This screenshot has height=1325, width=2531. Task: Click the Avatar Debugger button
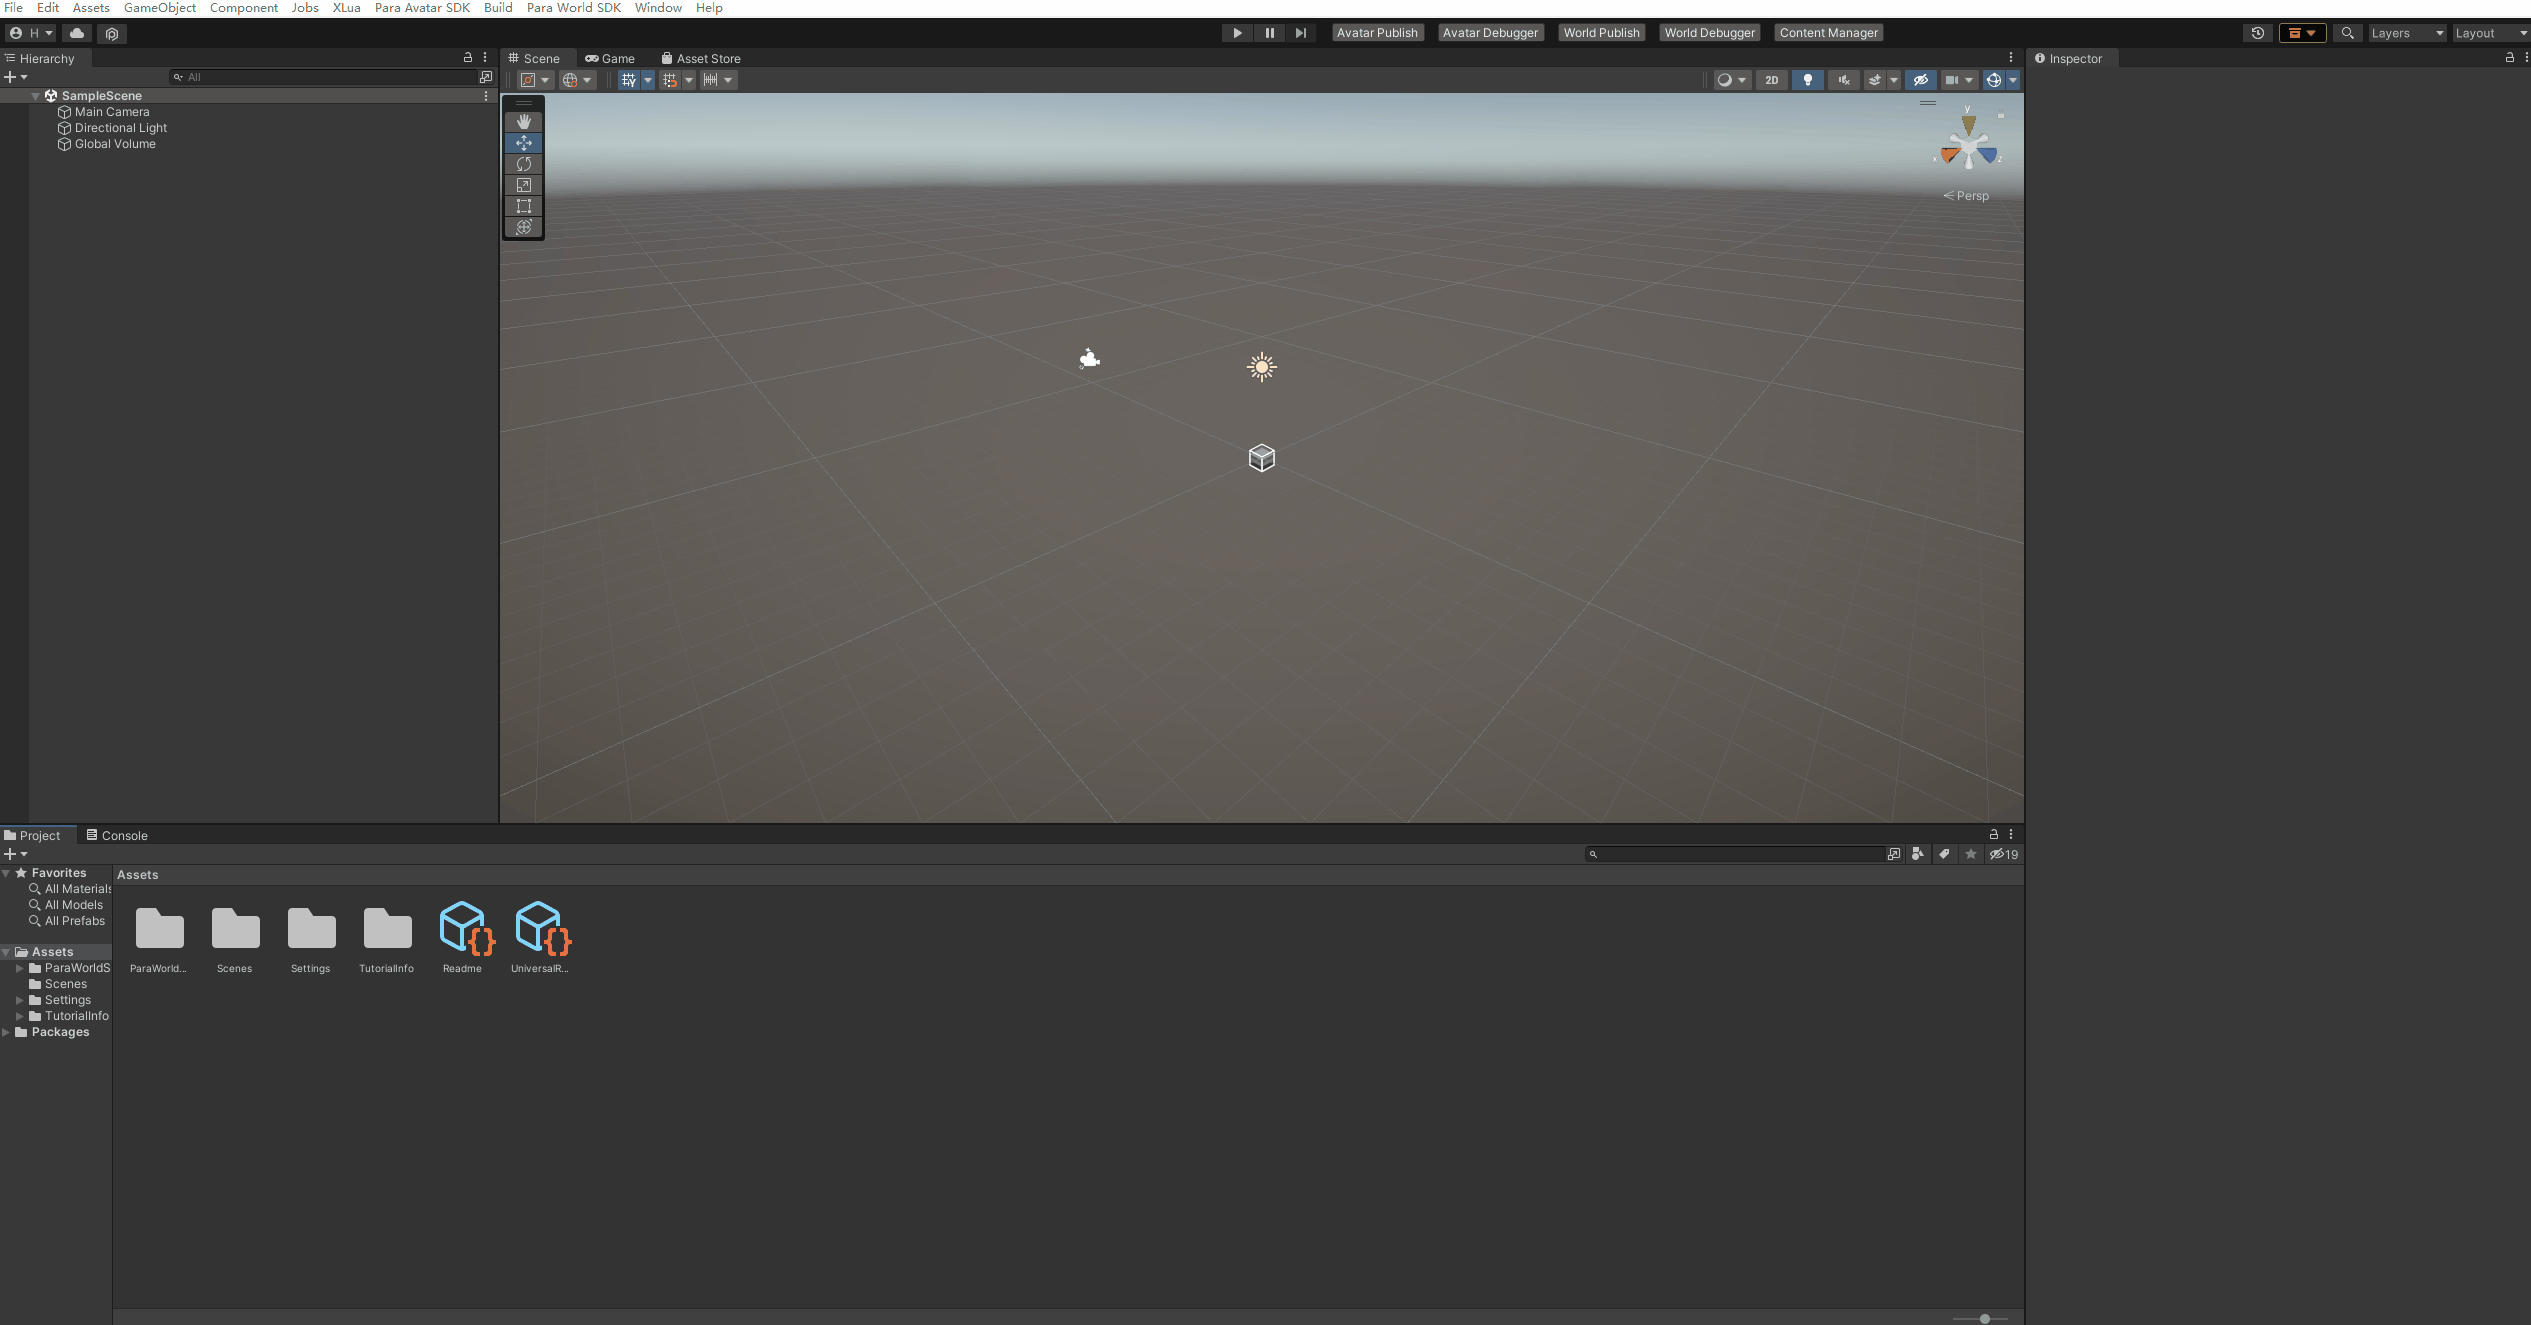(1490, 33)
